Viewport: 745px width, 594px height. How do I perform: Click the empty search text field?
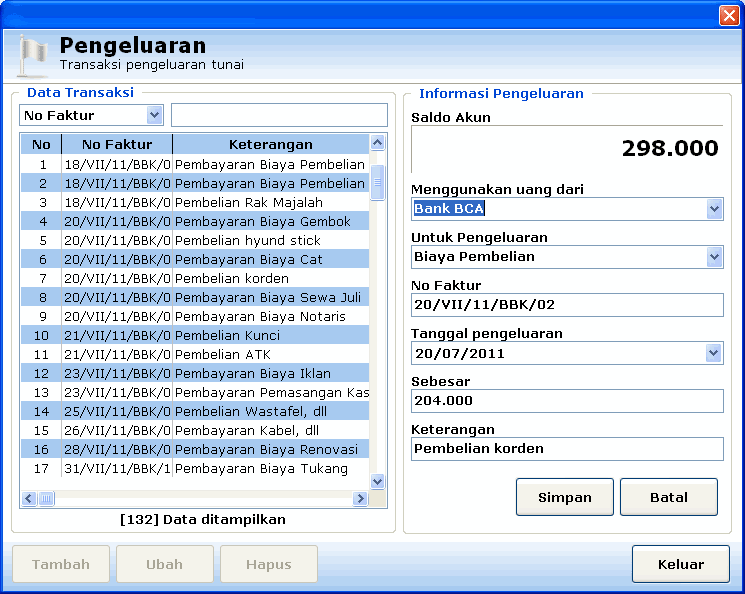[x=279, y=115]
